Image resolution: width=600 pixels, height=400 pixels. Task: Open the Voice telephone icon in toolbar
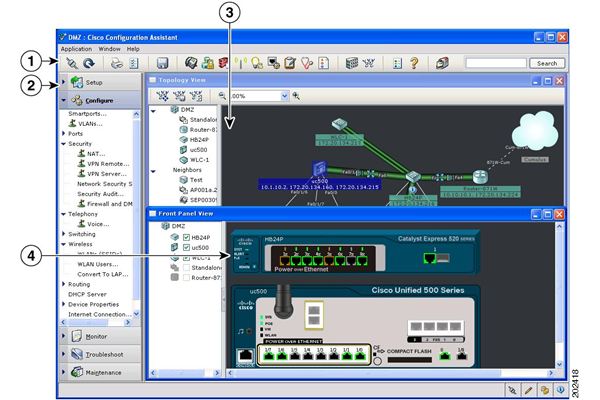pos(191,63)
